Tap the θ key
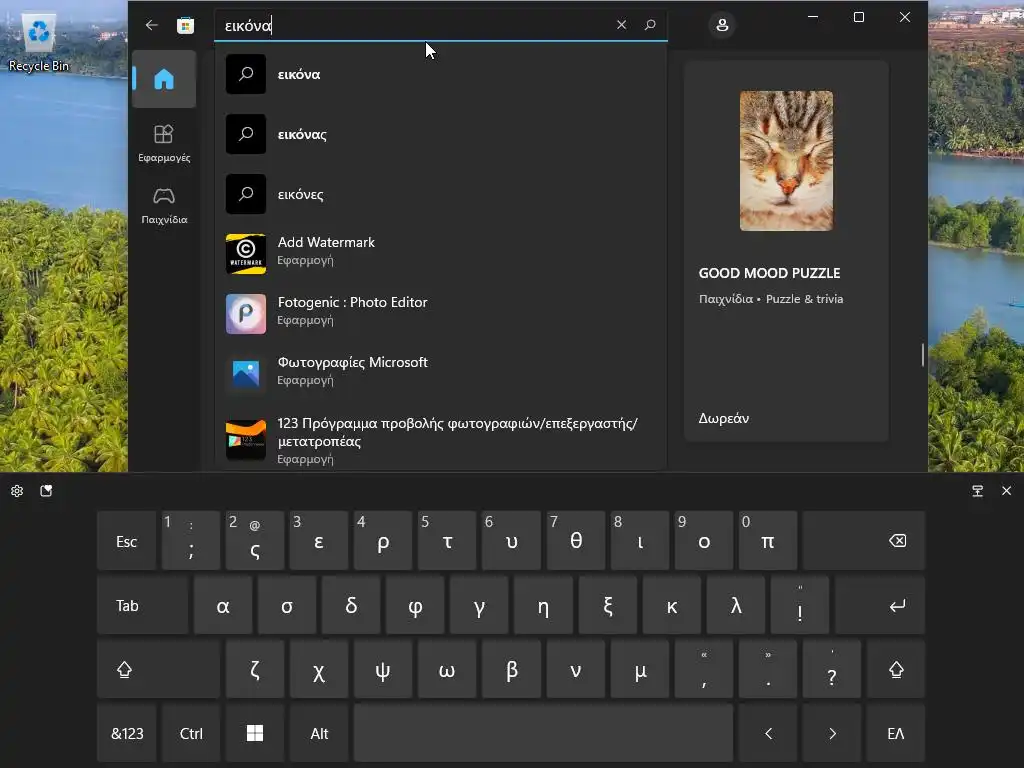1024x768 pixels. (575, 541)
